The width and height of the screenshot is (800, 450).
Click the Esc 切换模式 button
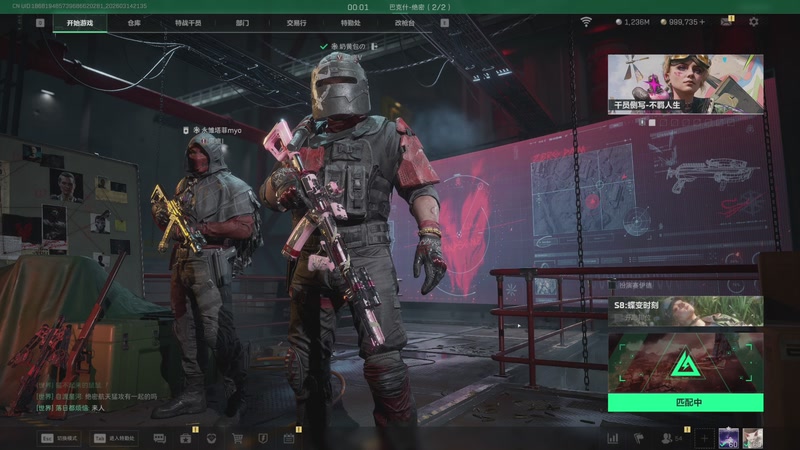pos(60,438)
